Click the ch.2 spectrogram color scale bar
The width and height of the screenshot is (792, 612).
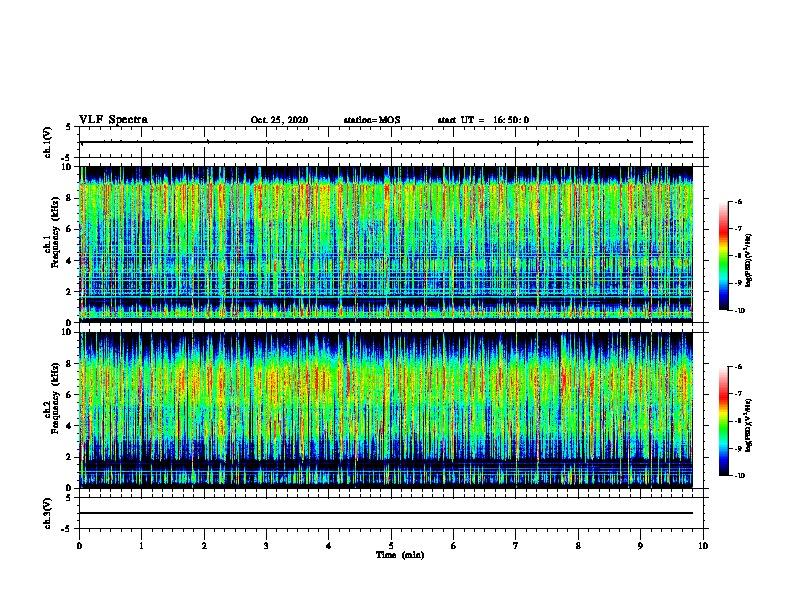tap(723, 421)
